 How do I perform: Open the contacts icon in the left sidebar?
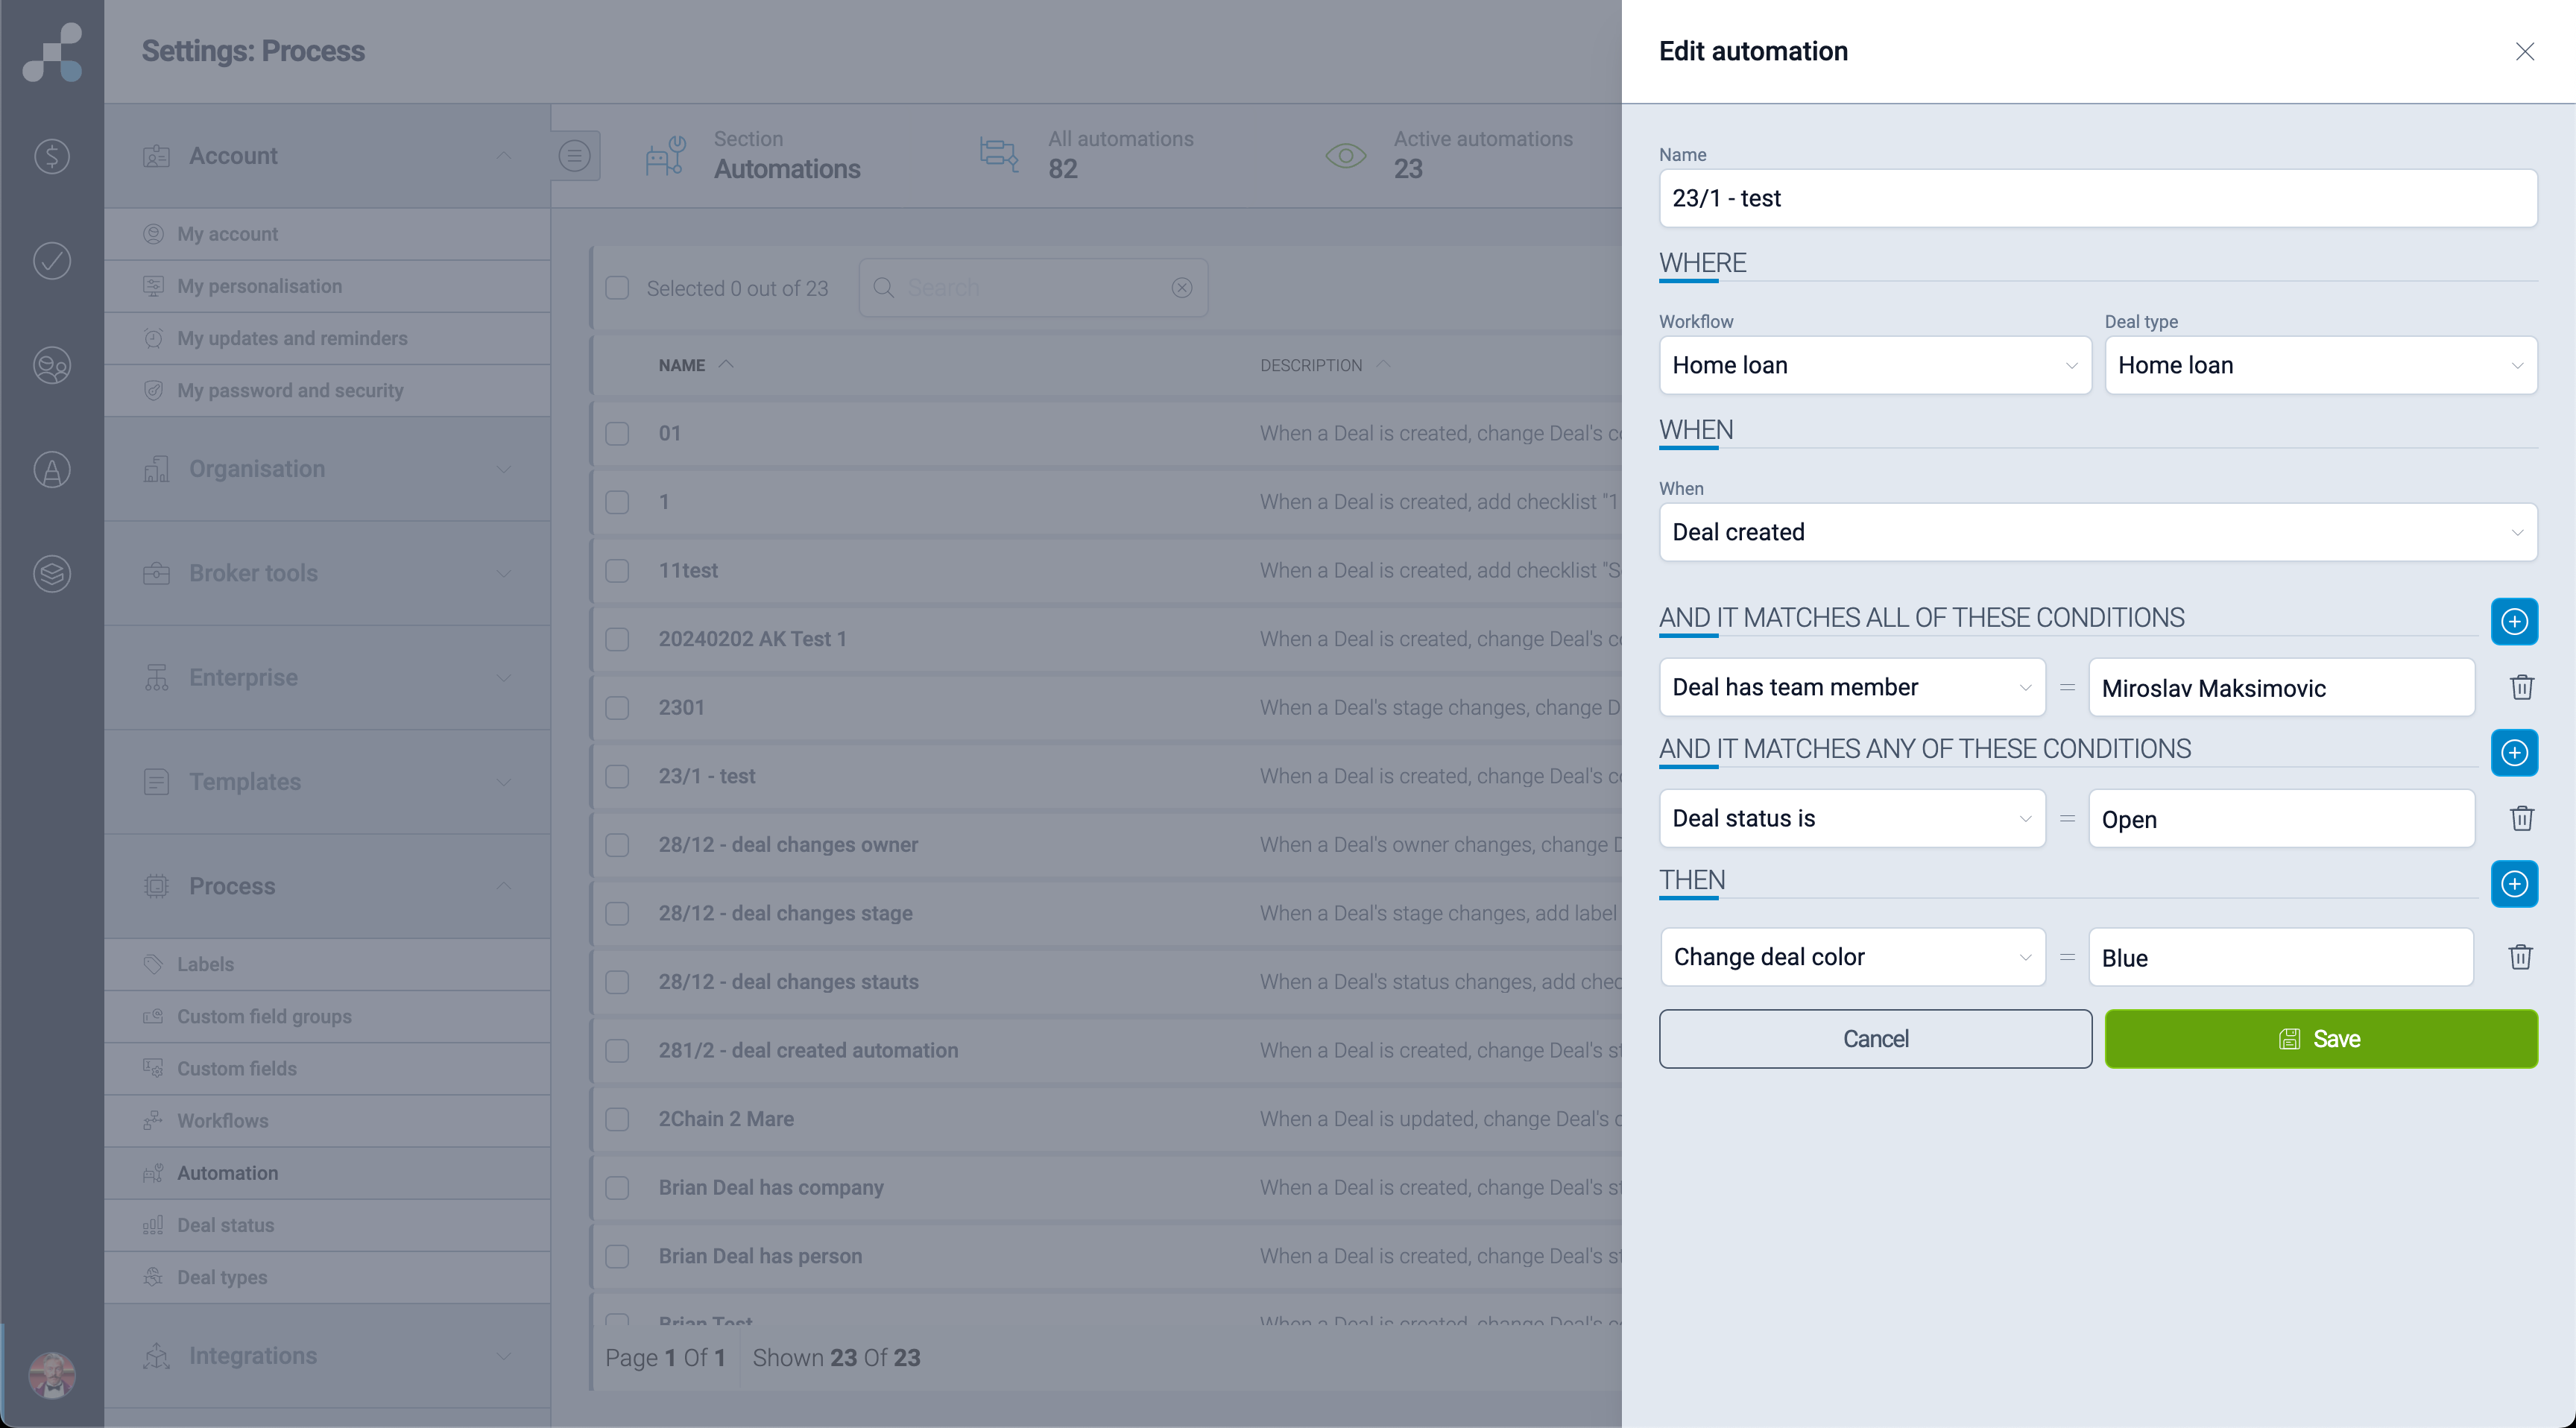click(x=51, y=366)
